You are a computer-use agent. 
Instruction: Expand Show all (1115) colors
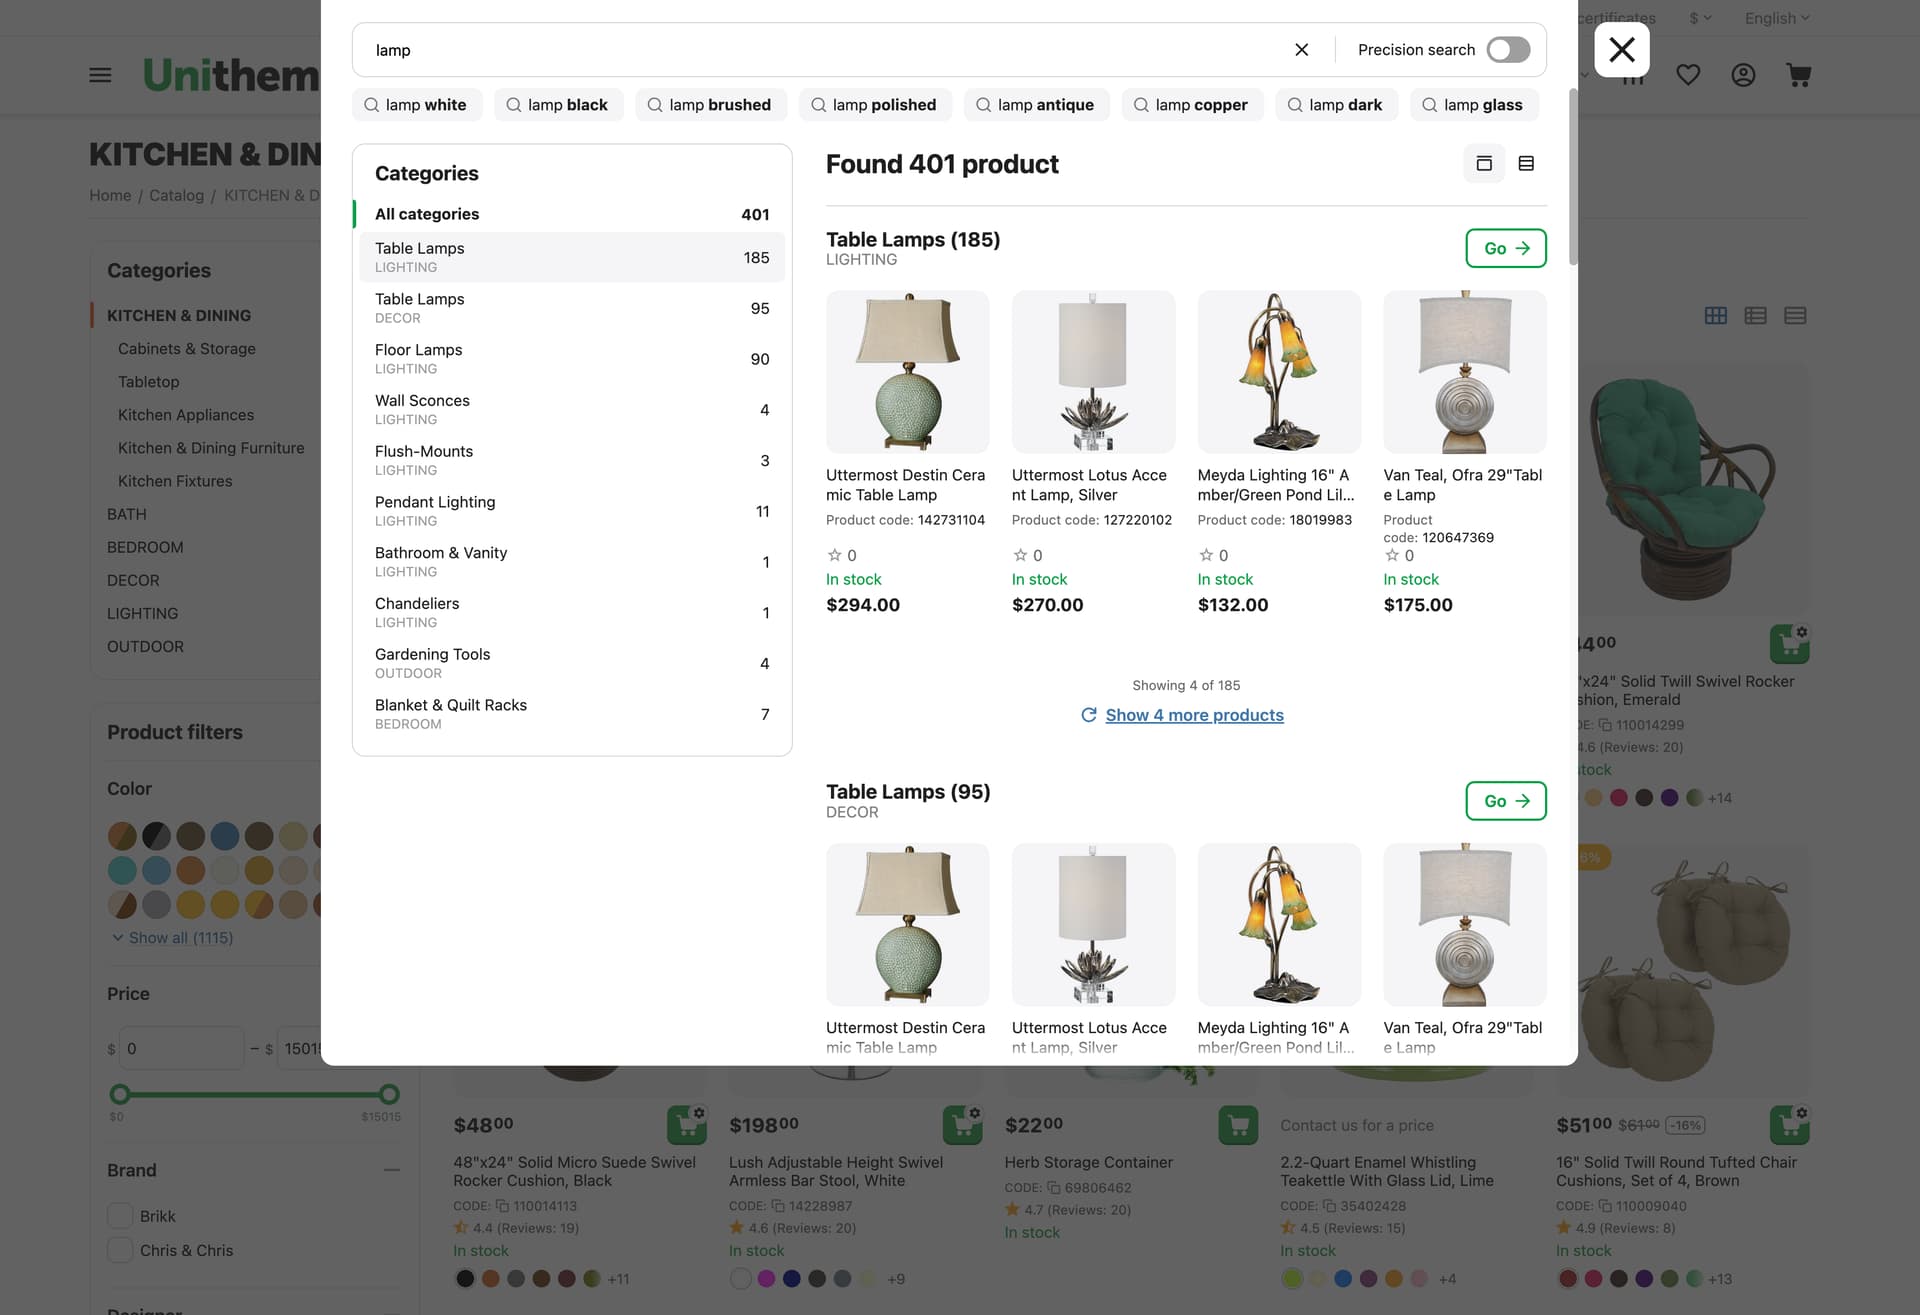(x=172, y=938)
